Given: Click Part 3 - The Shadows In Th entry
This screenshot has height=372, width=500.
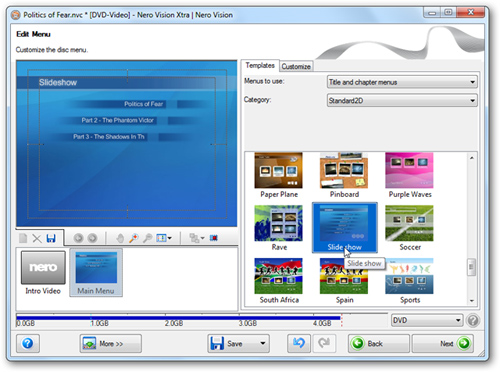Looking at the screenshot, I should click(109, 137).
